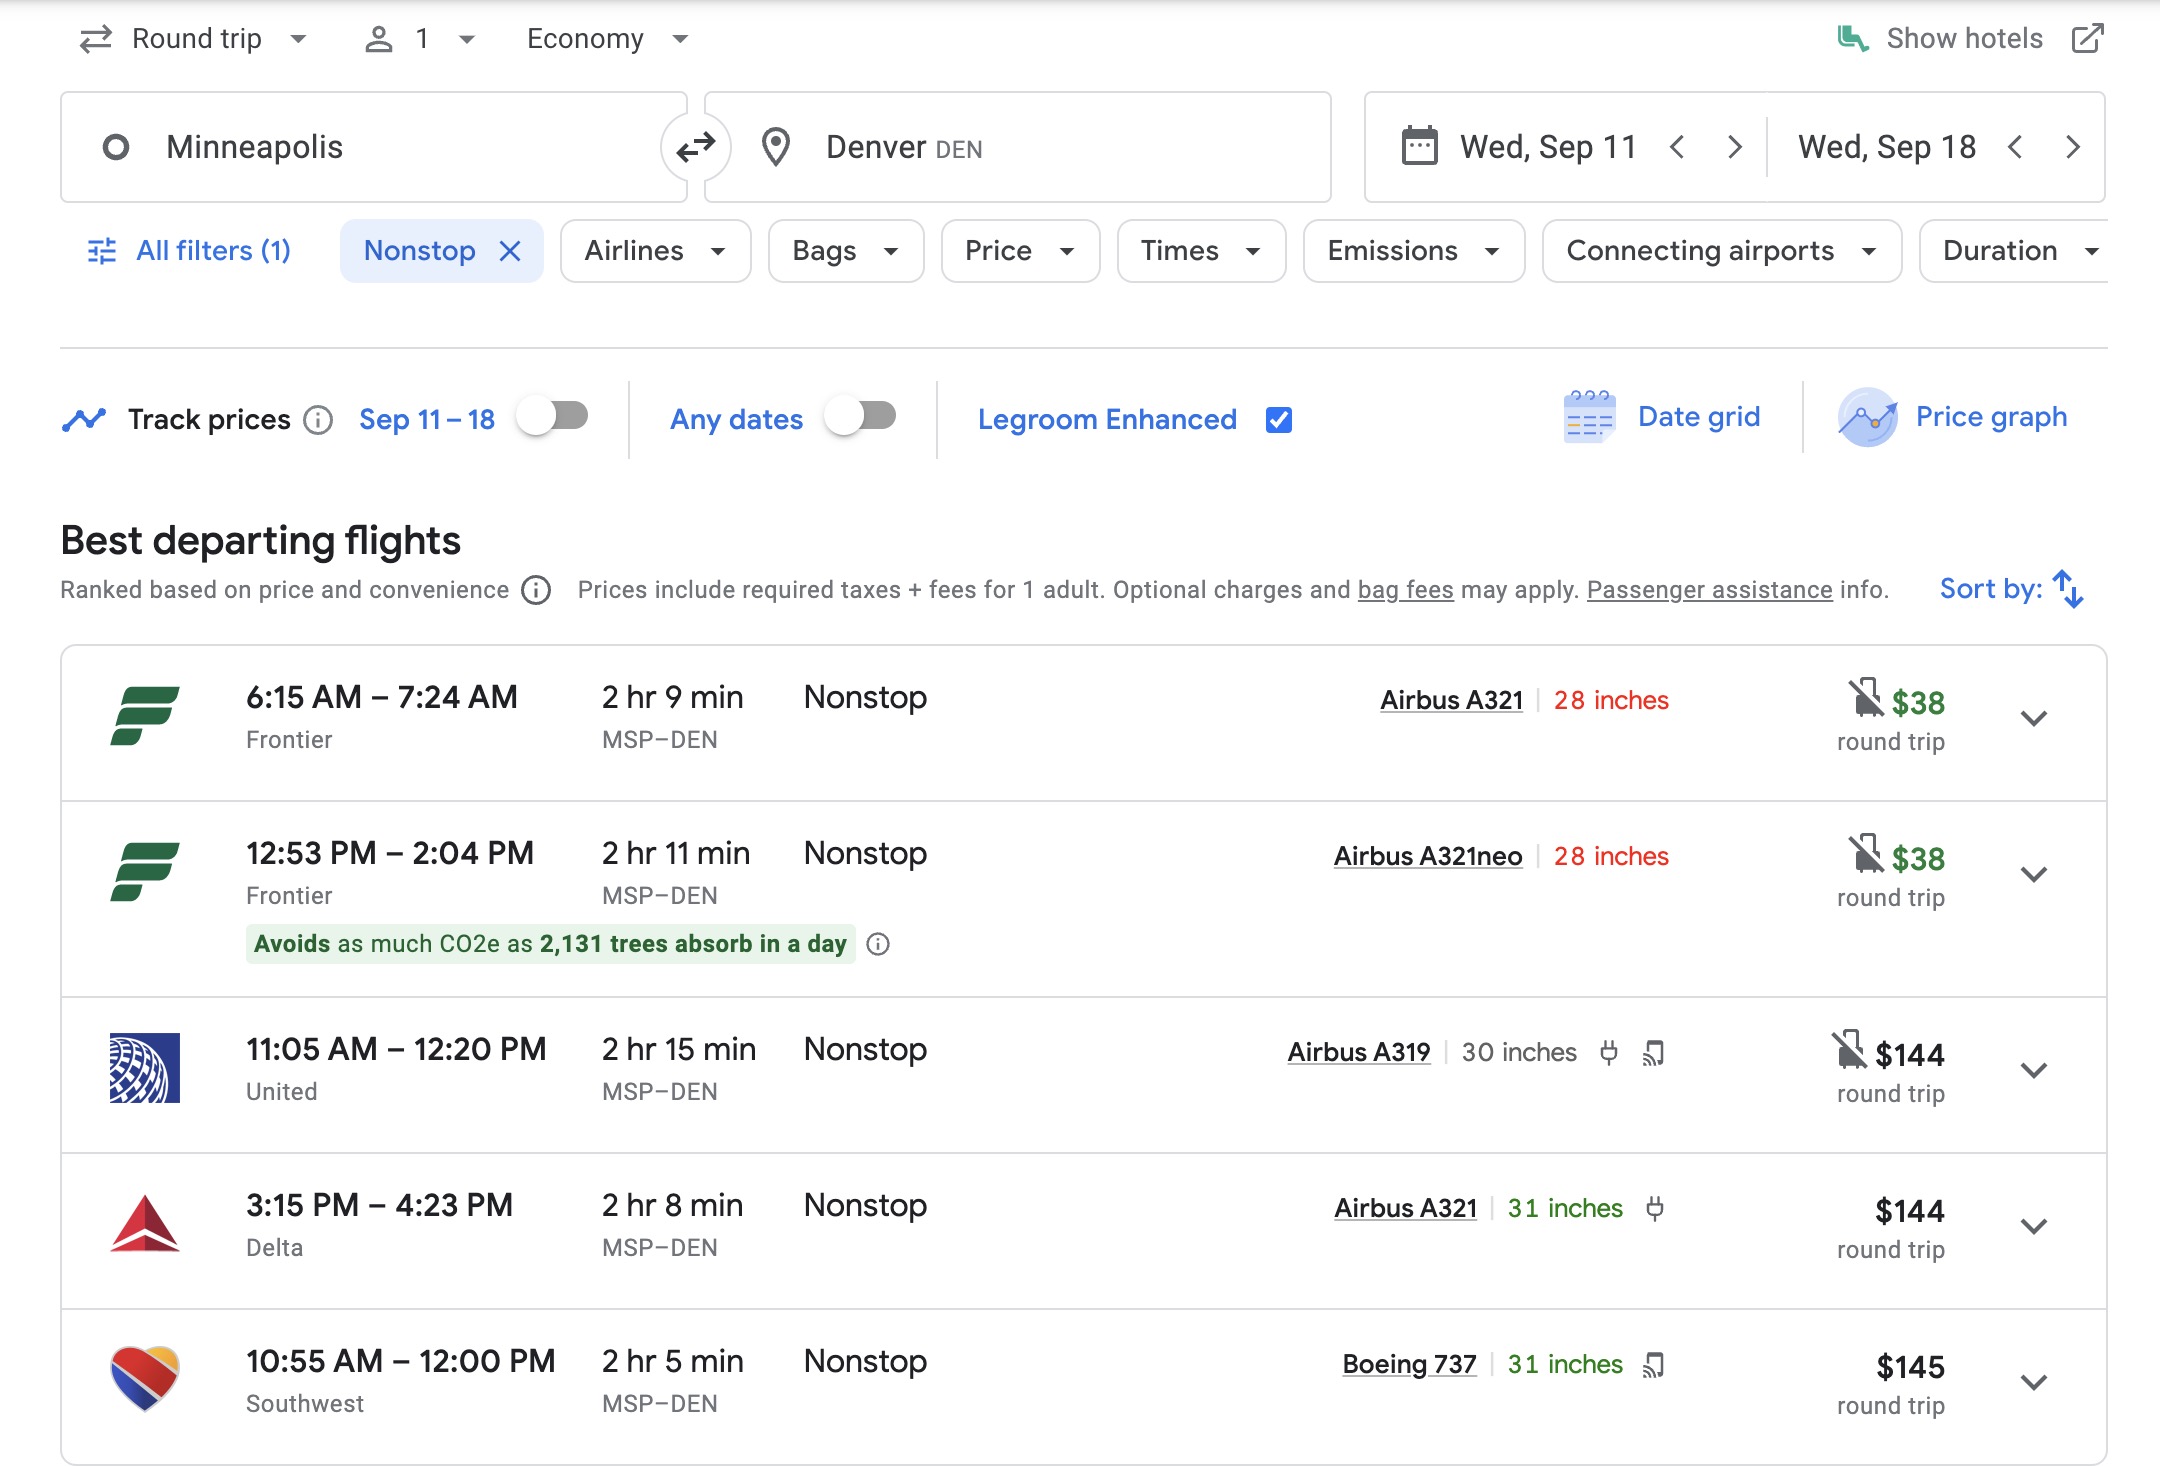
Task: Click the Track prices info icon
Action: pos(318,420)
